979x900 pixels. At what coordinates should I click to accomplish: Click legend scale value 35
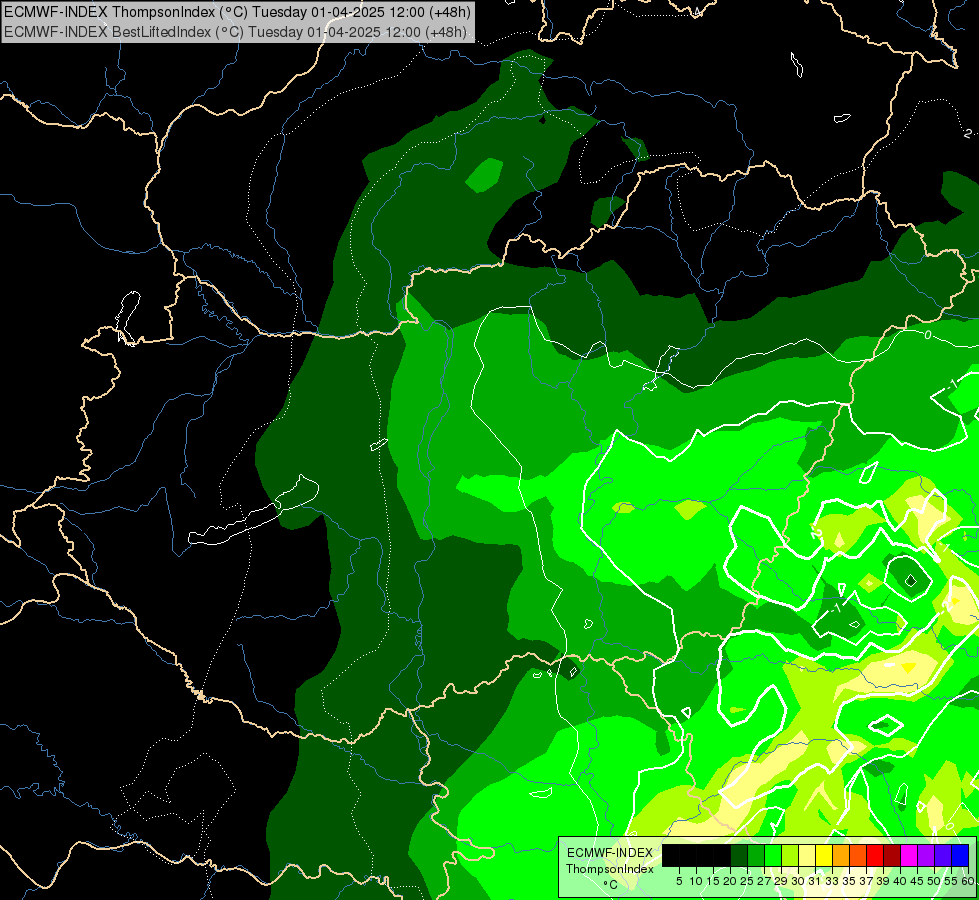pyautogui.click(x=849, y=881)
